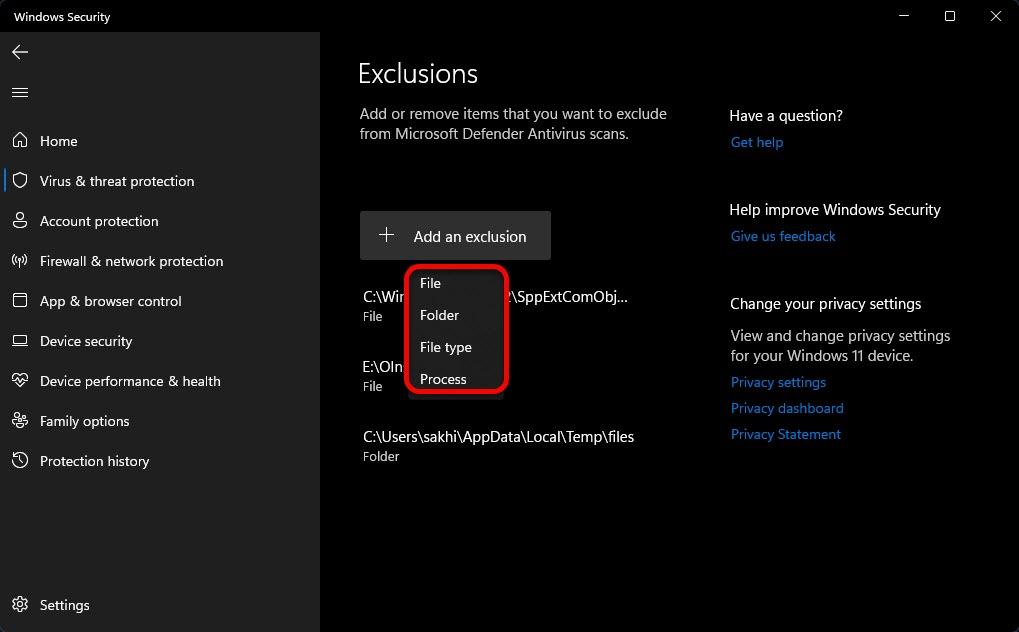Click the Home house icon
This screenshot has width=1019, height=632.
(20, 140)
